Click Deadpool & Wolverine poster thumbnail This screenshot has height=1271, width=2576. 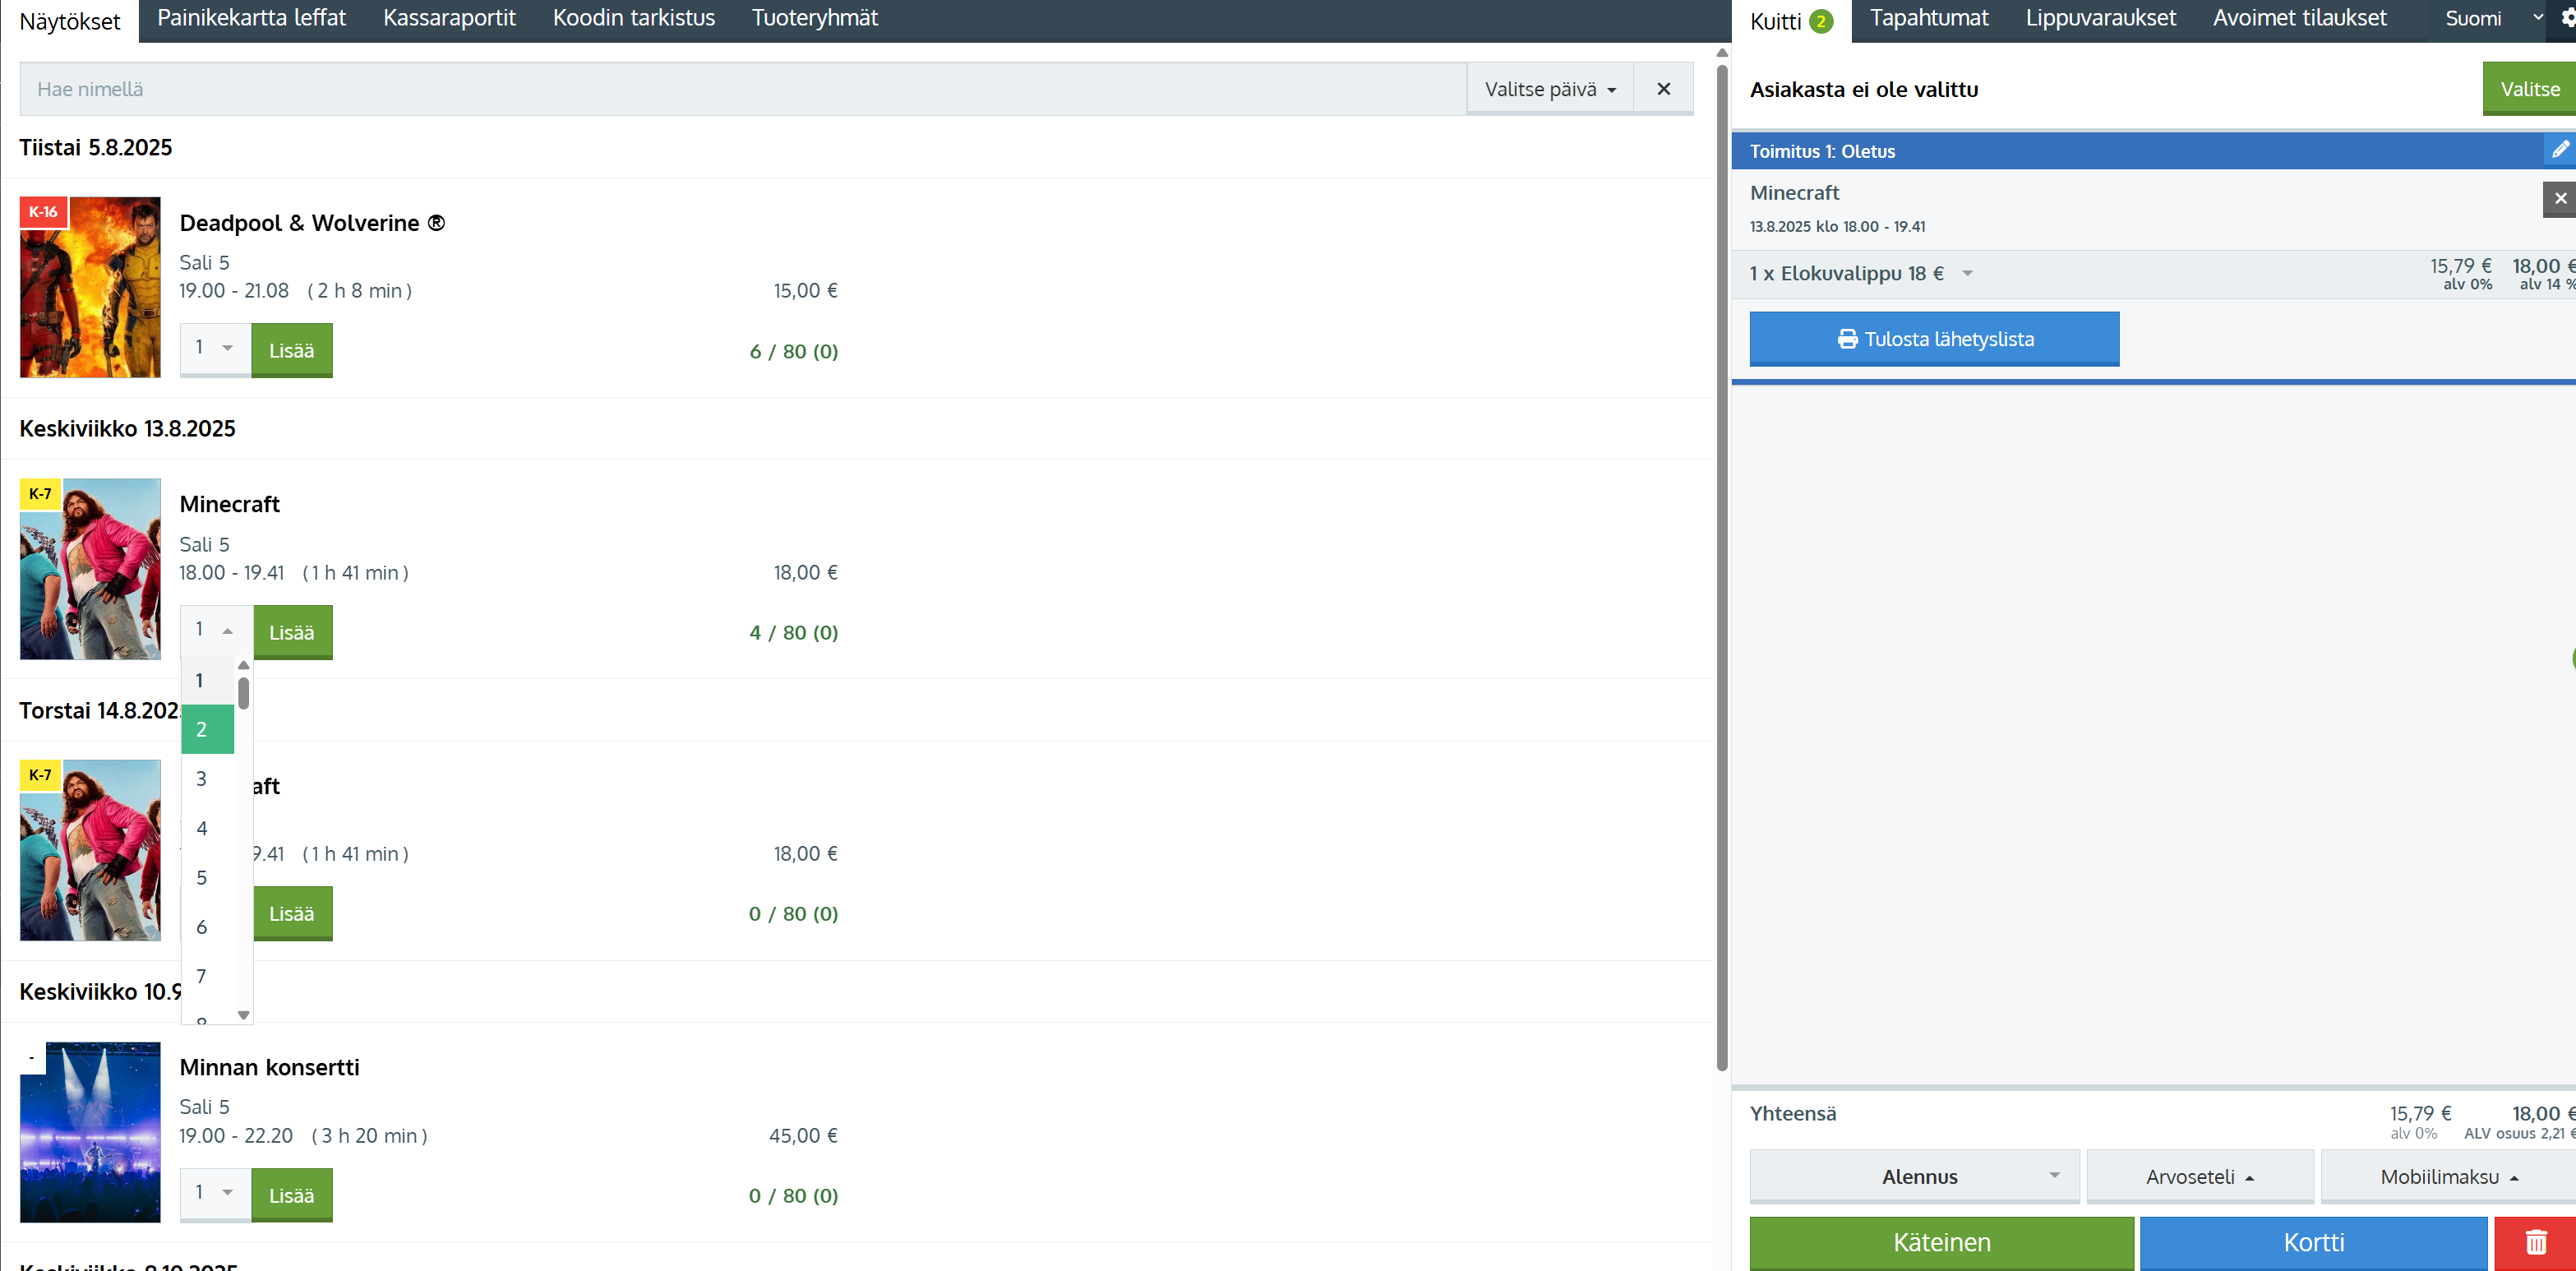[x=90, y=287]
